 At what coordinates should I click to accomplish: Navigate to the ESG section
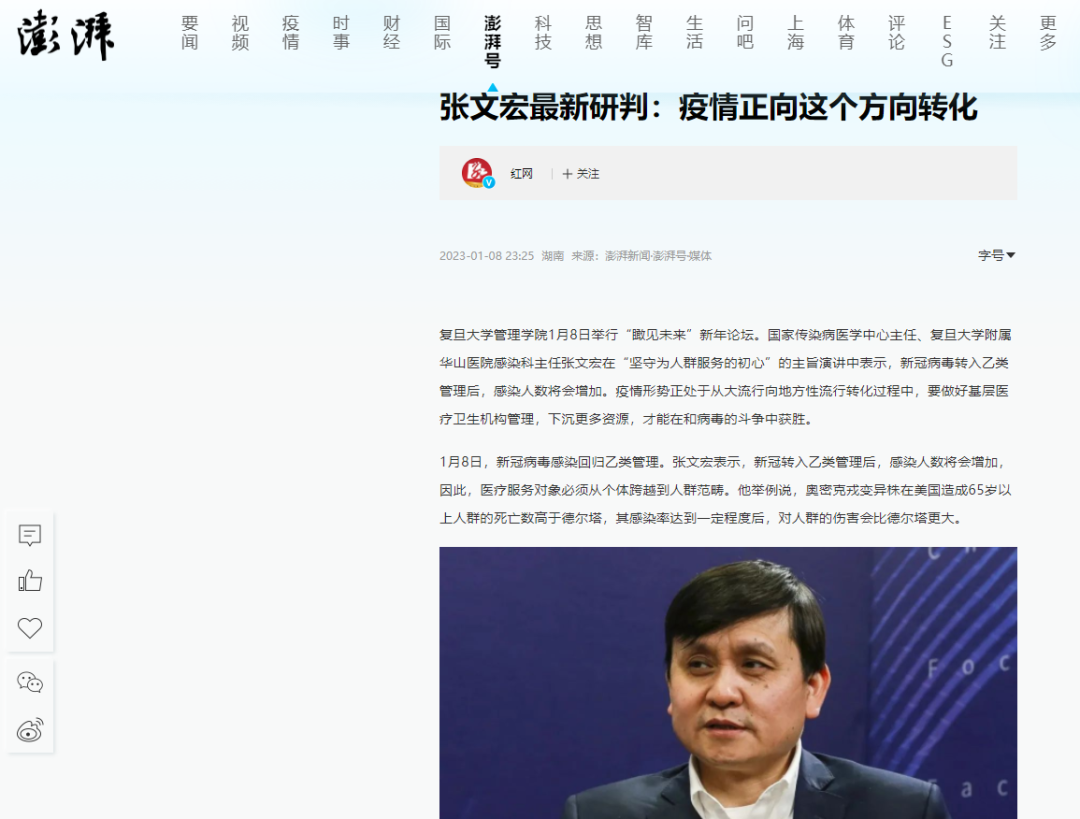click(x=947, y=42)
